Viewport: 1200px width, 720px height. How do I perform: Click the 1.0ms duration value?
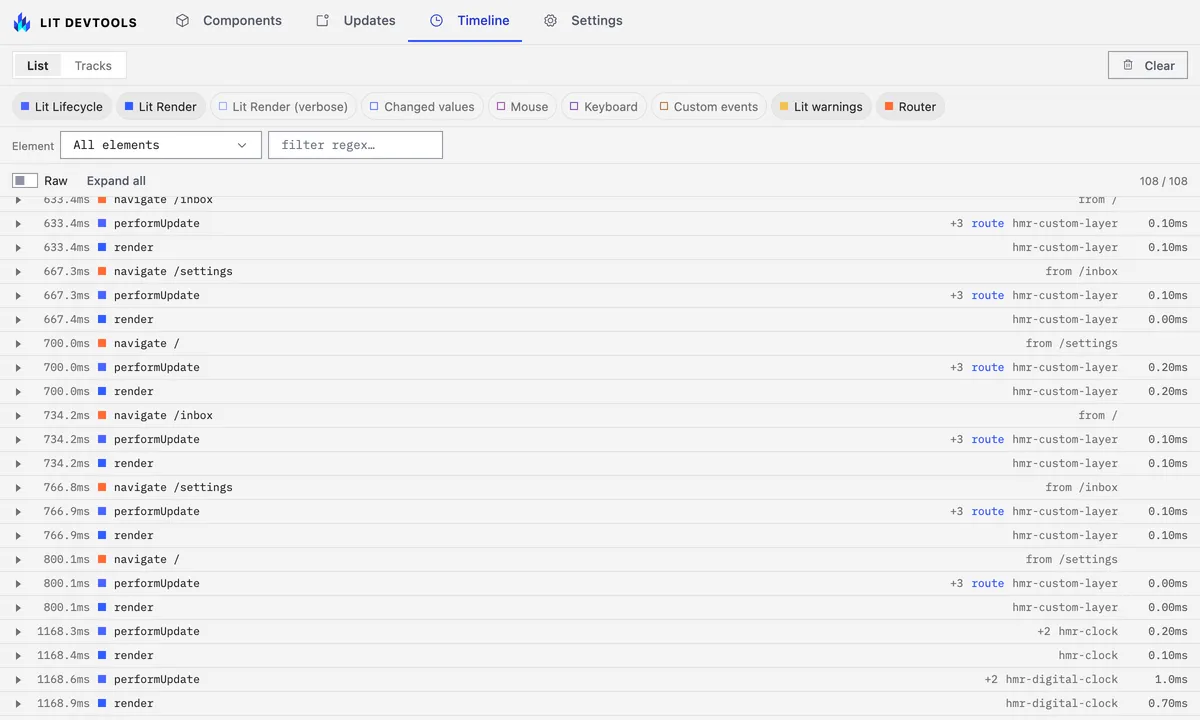point(1171,679)
